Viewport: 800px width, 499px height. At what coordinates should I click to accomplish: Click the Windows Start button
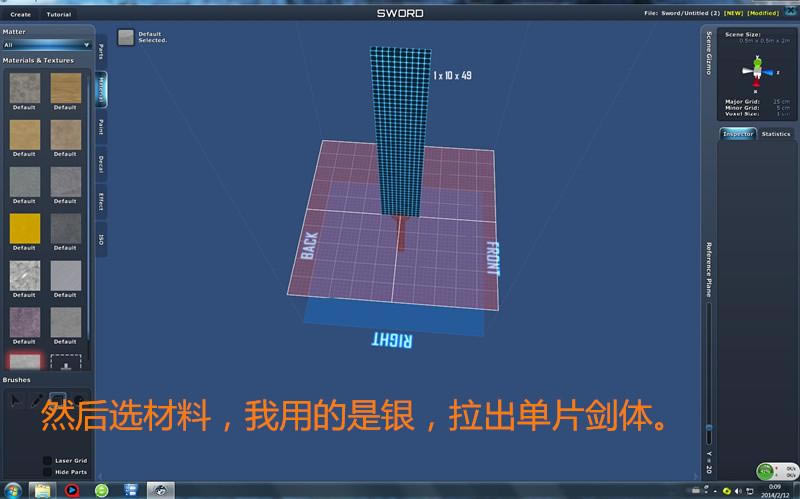(12, 490)
